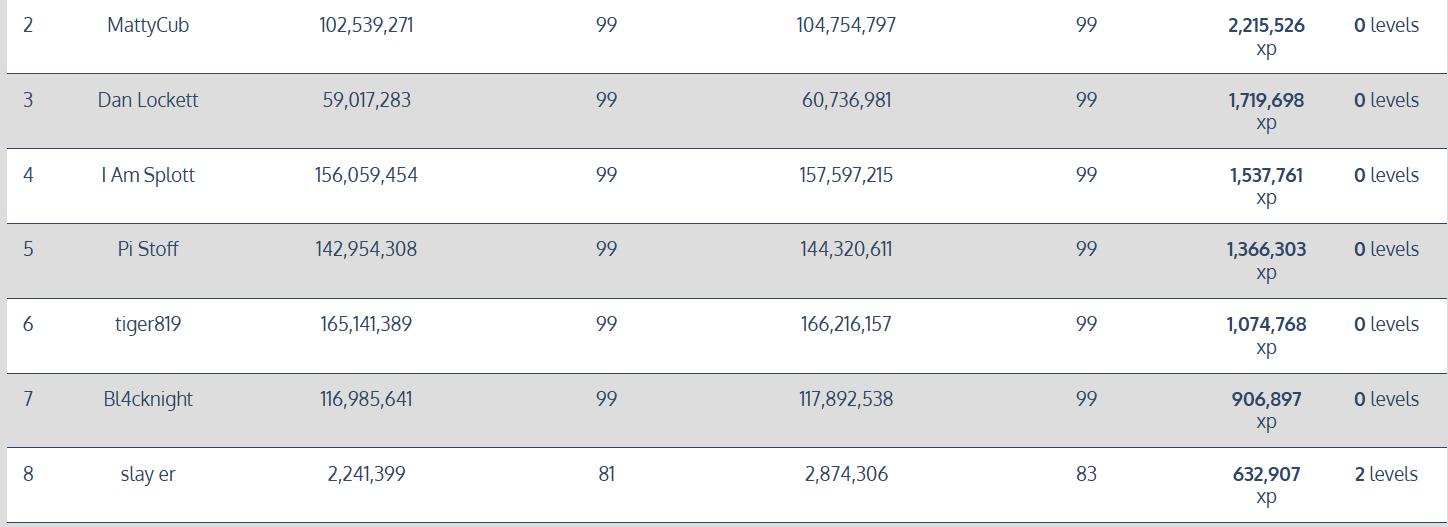Select the tiger819 player name
Image resolution: width=1448 pixels, height=527 pixels.
[148, 324]
